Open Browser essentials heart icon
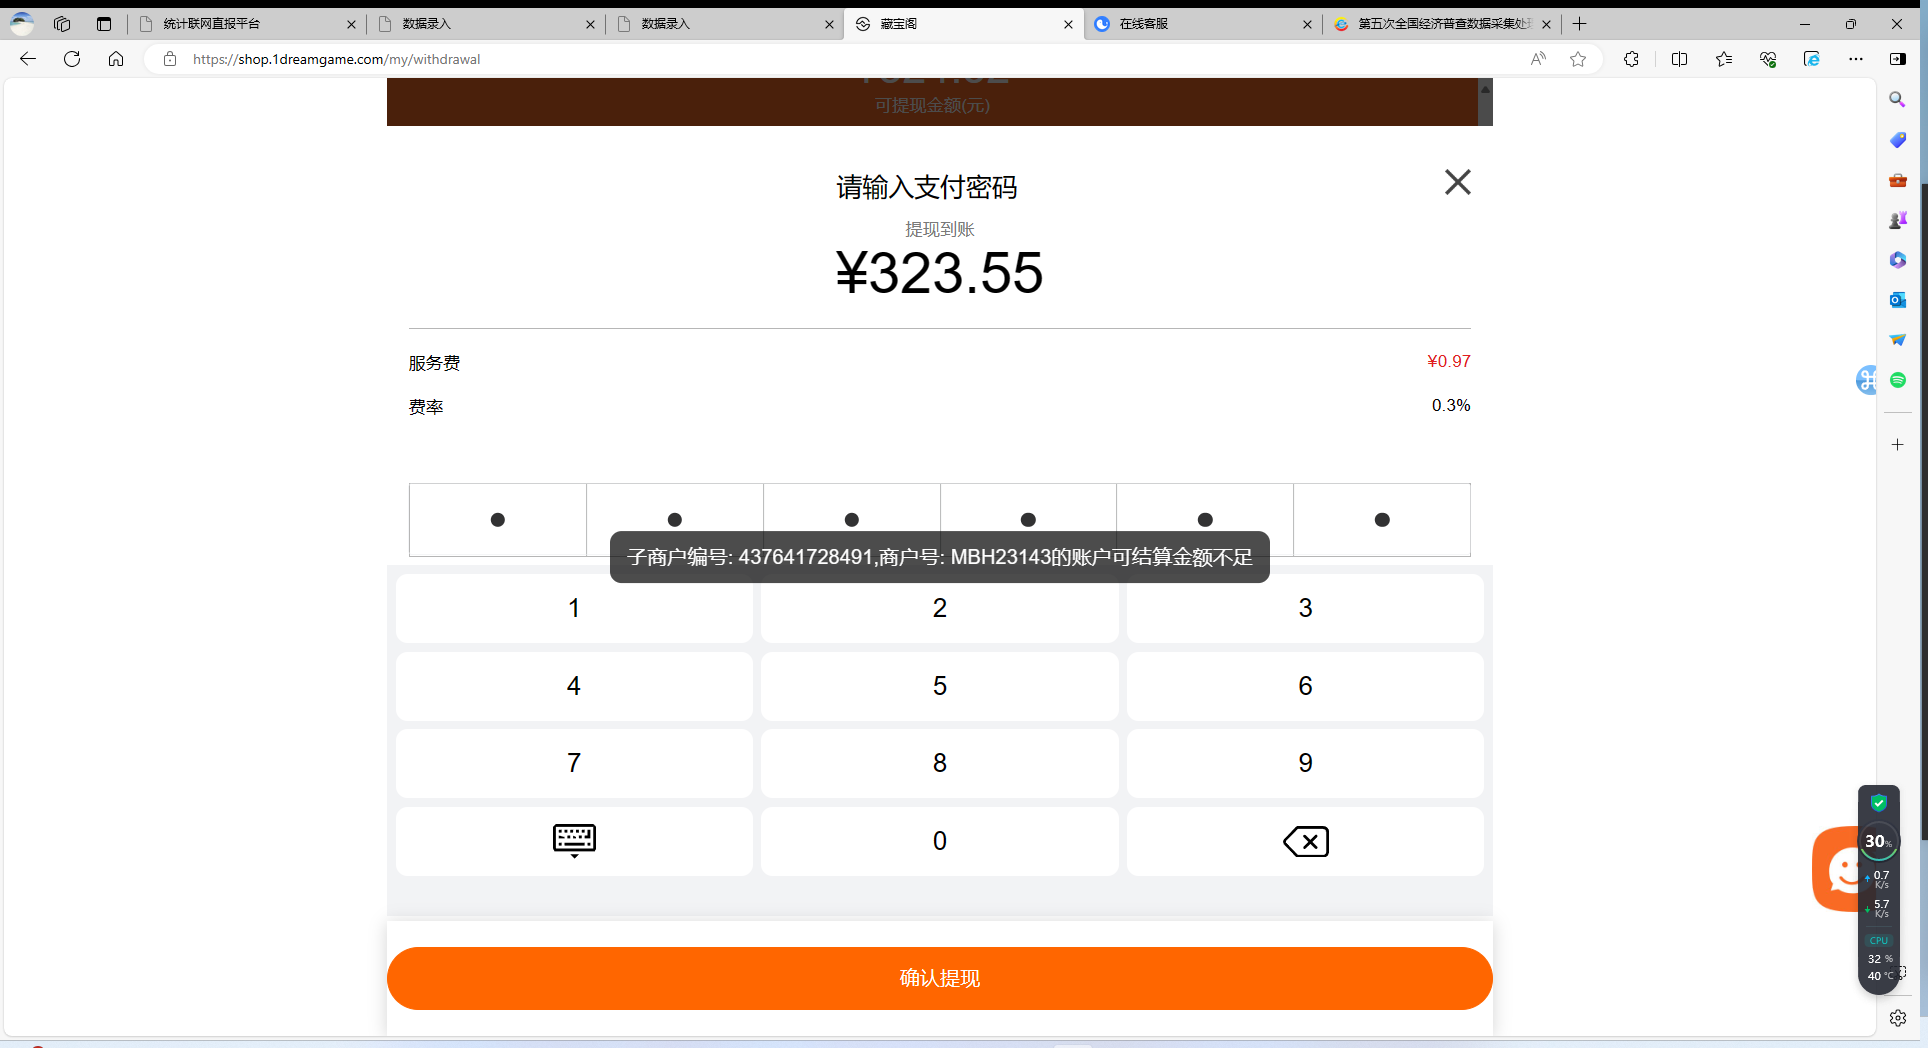The height and width of the screenshot is (1048, 1928). click(x=1768, y=59)
